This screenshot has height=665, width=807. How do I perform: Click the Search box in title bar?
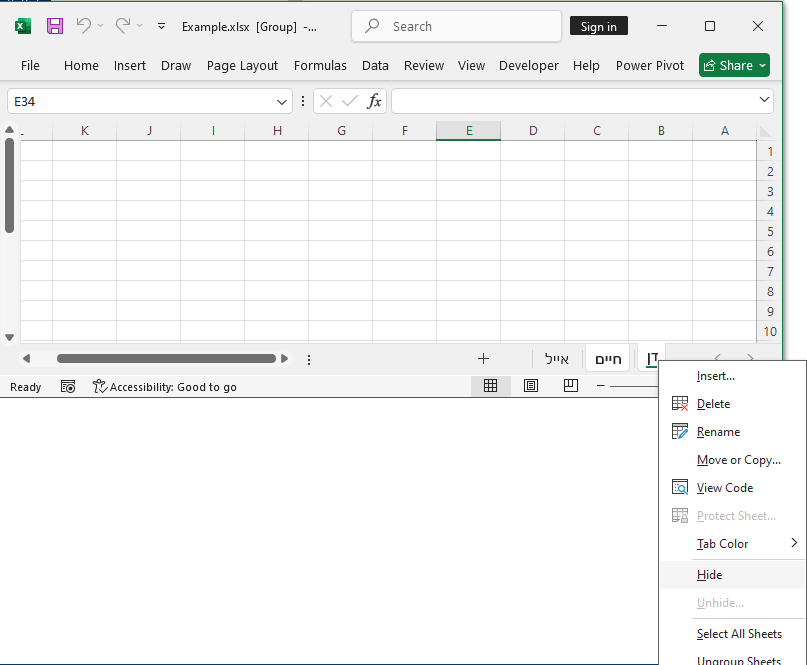point(456,26)
